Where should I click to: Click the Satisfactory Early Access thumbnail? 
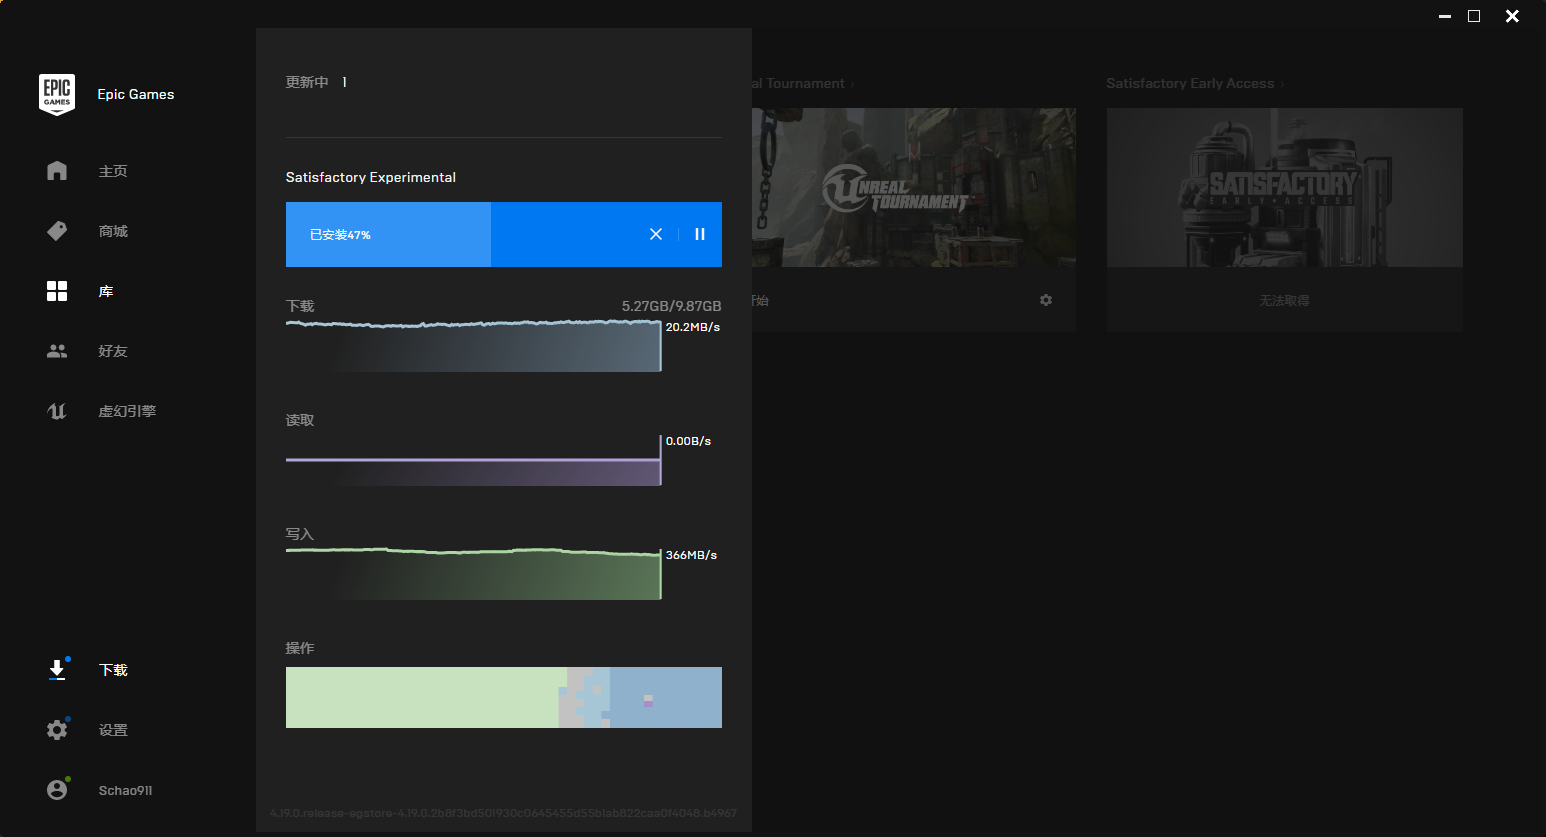pos(1284,187)
